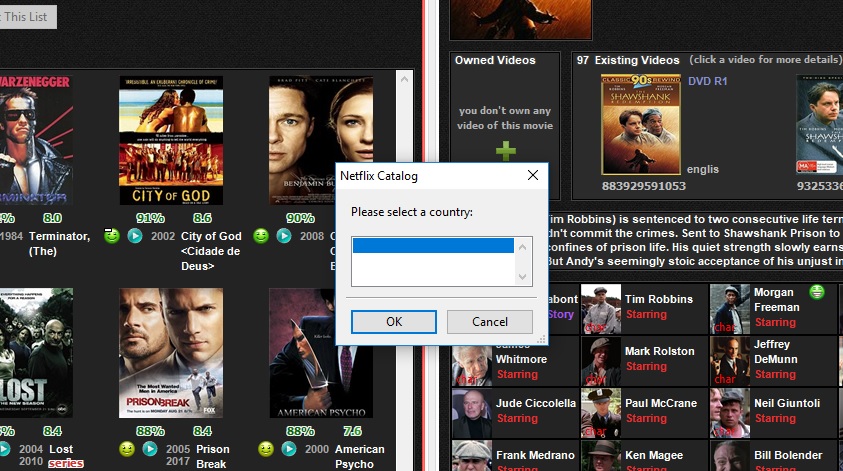Click play icon beside 2008 movie
The height and width of the screenshot is (471, 843).
coord(284,236)
